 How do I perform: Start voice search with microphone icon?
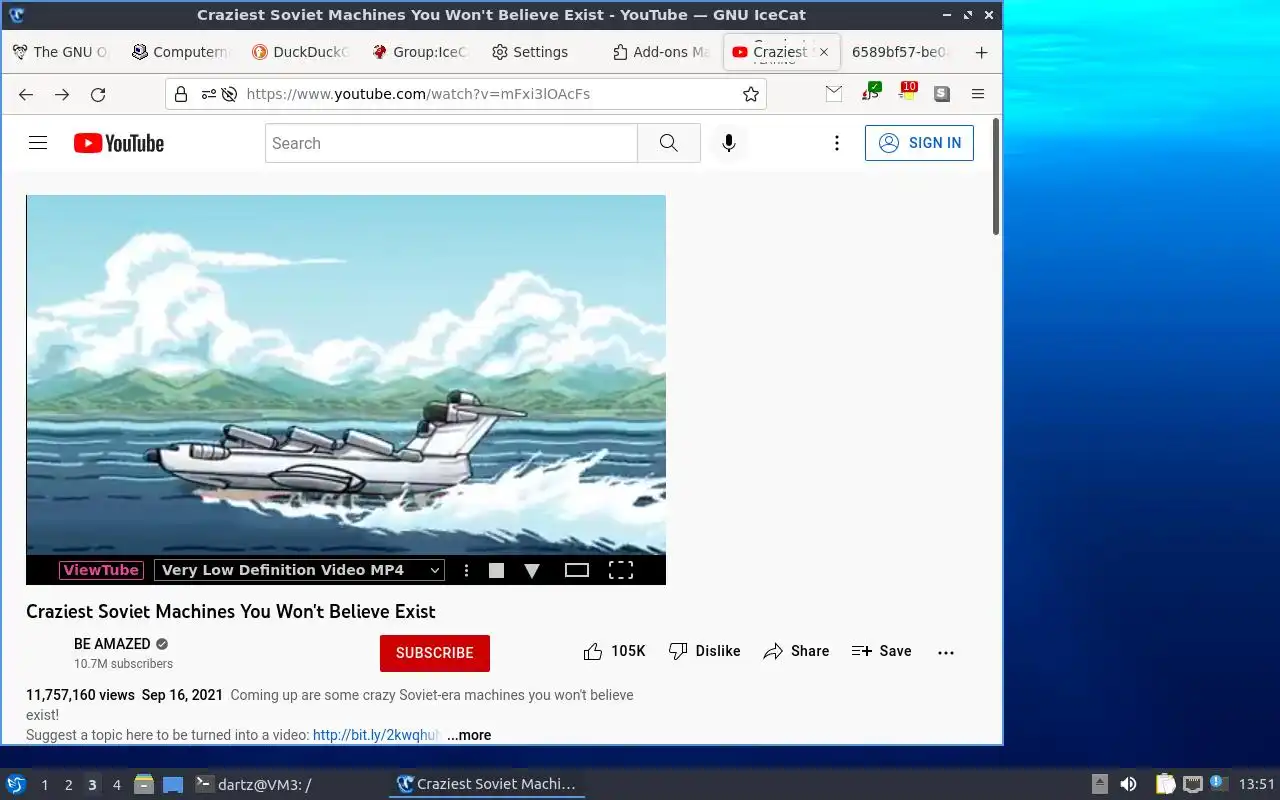(x=729, y=143)
